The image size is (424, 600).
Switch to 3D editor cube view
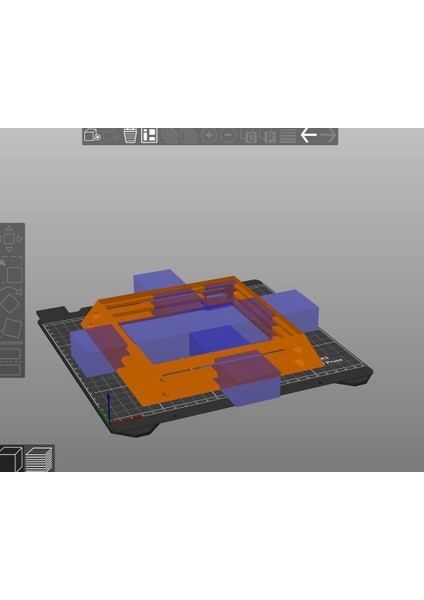(x=11, y=458)
